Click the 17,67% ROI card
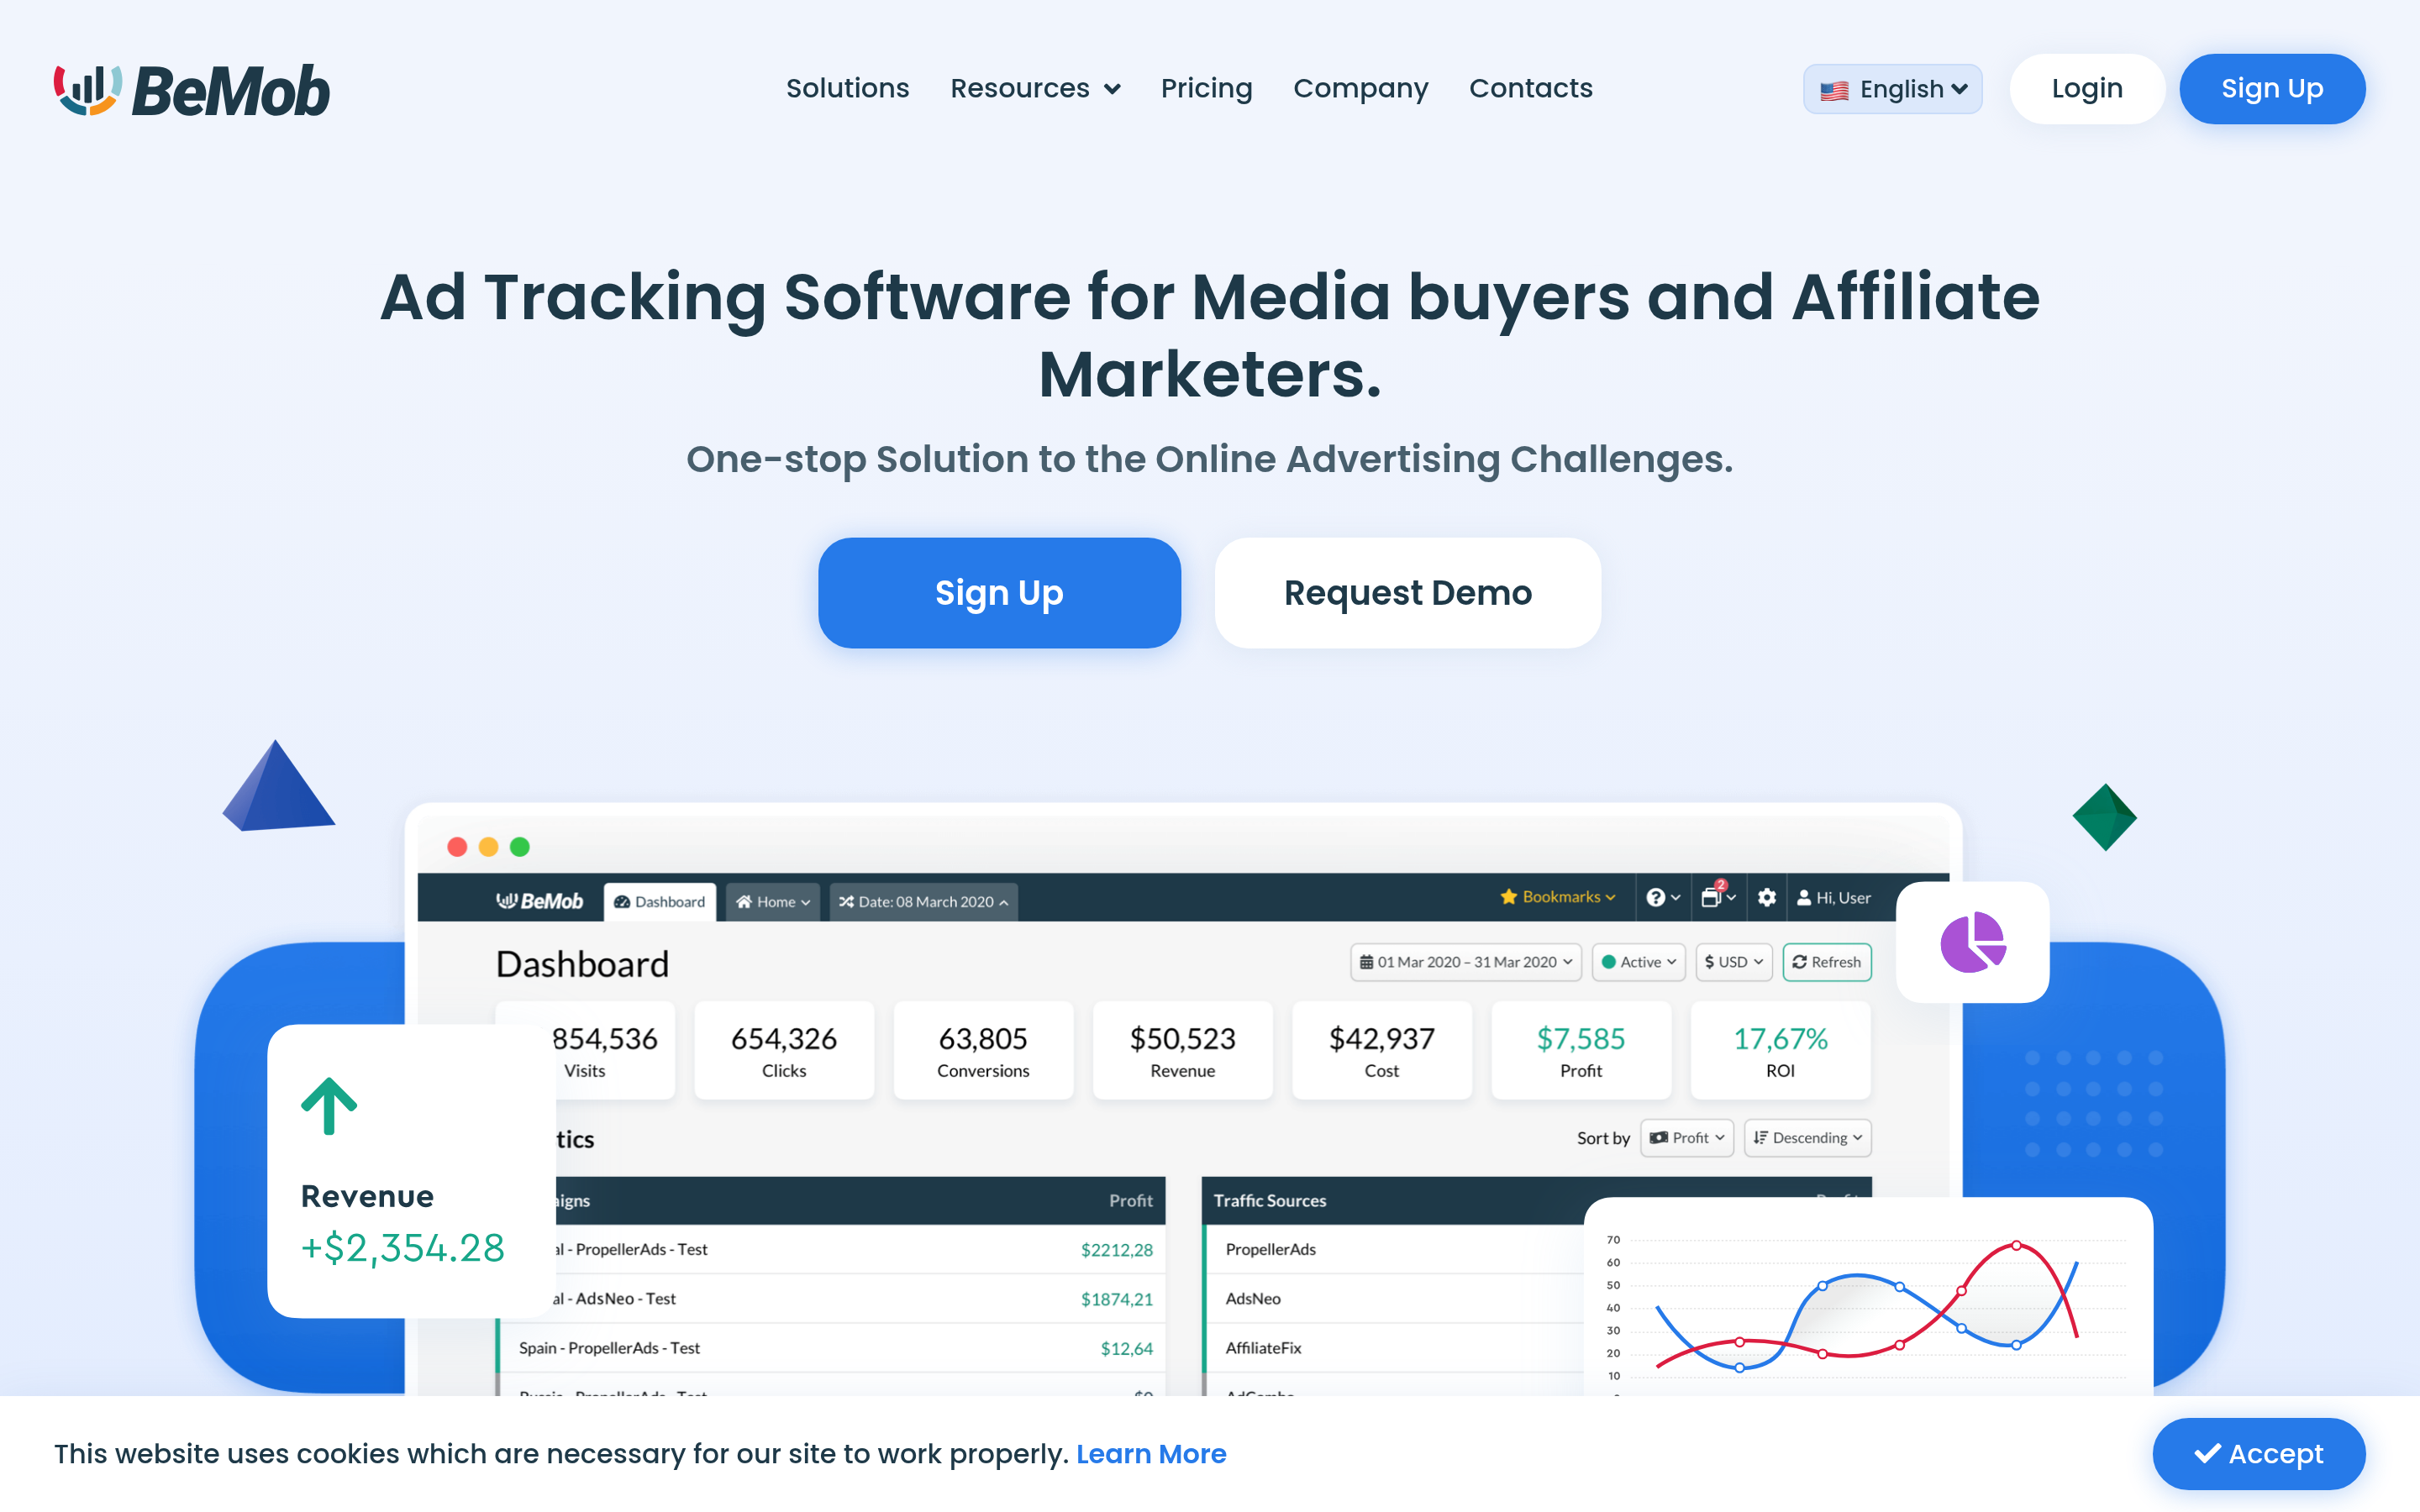 [x=1780, y=1051]
